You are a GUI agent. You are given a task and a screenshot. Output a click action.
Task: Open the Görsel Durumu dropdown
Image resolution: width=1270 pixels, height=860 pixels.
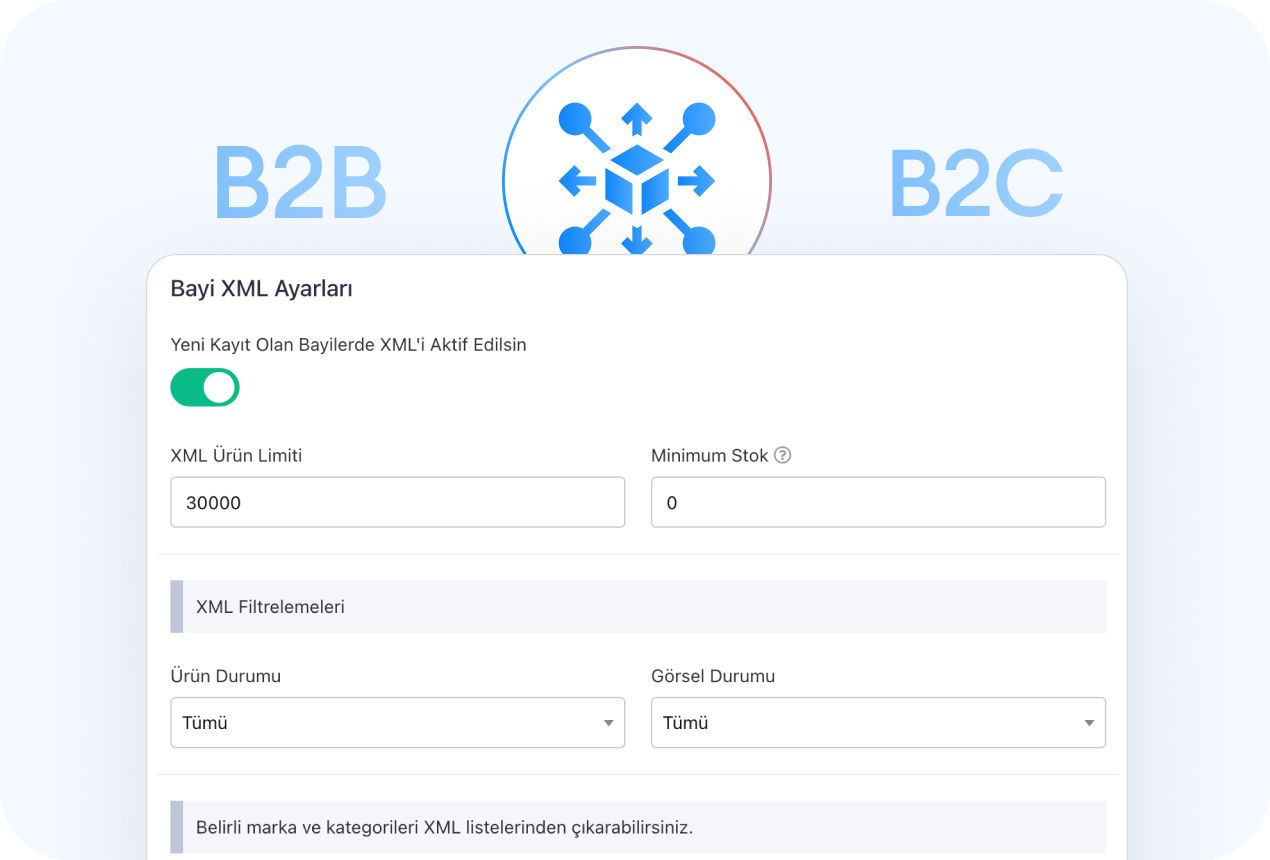pyautogui.click(x=878, y=722)
